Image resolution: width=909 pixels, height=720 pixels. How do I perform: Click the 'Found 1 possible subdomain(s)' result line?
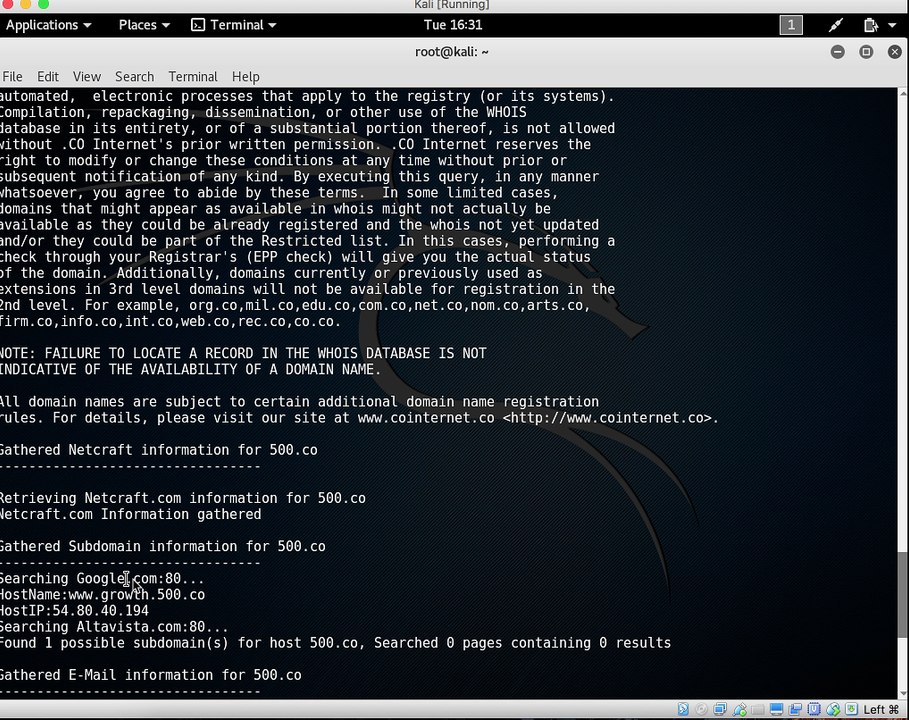[x=336, y=643]
